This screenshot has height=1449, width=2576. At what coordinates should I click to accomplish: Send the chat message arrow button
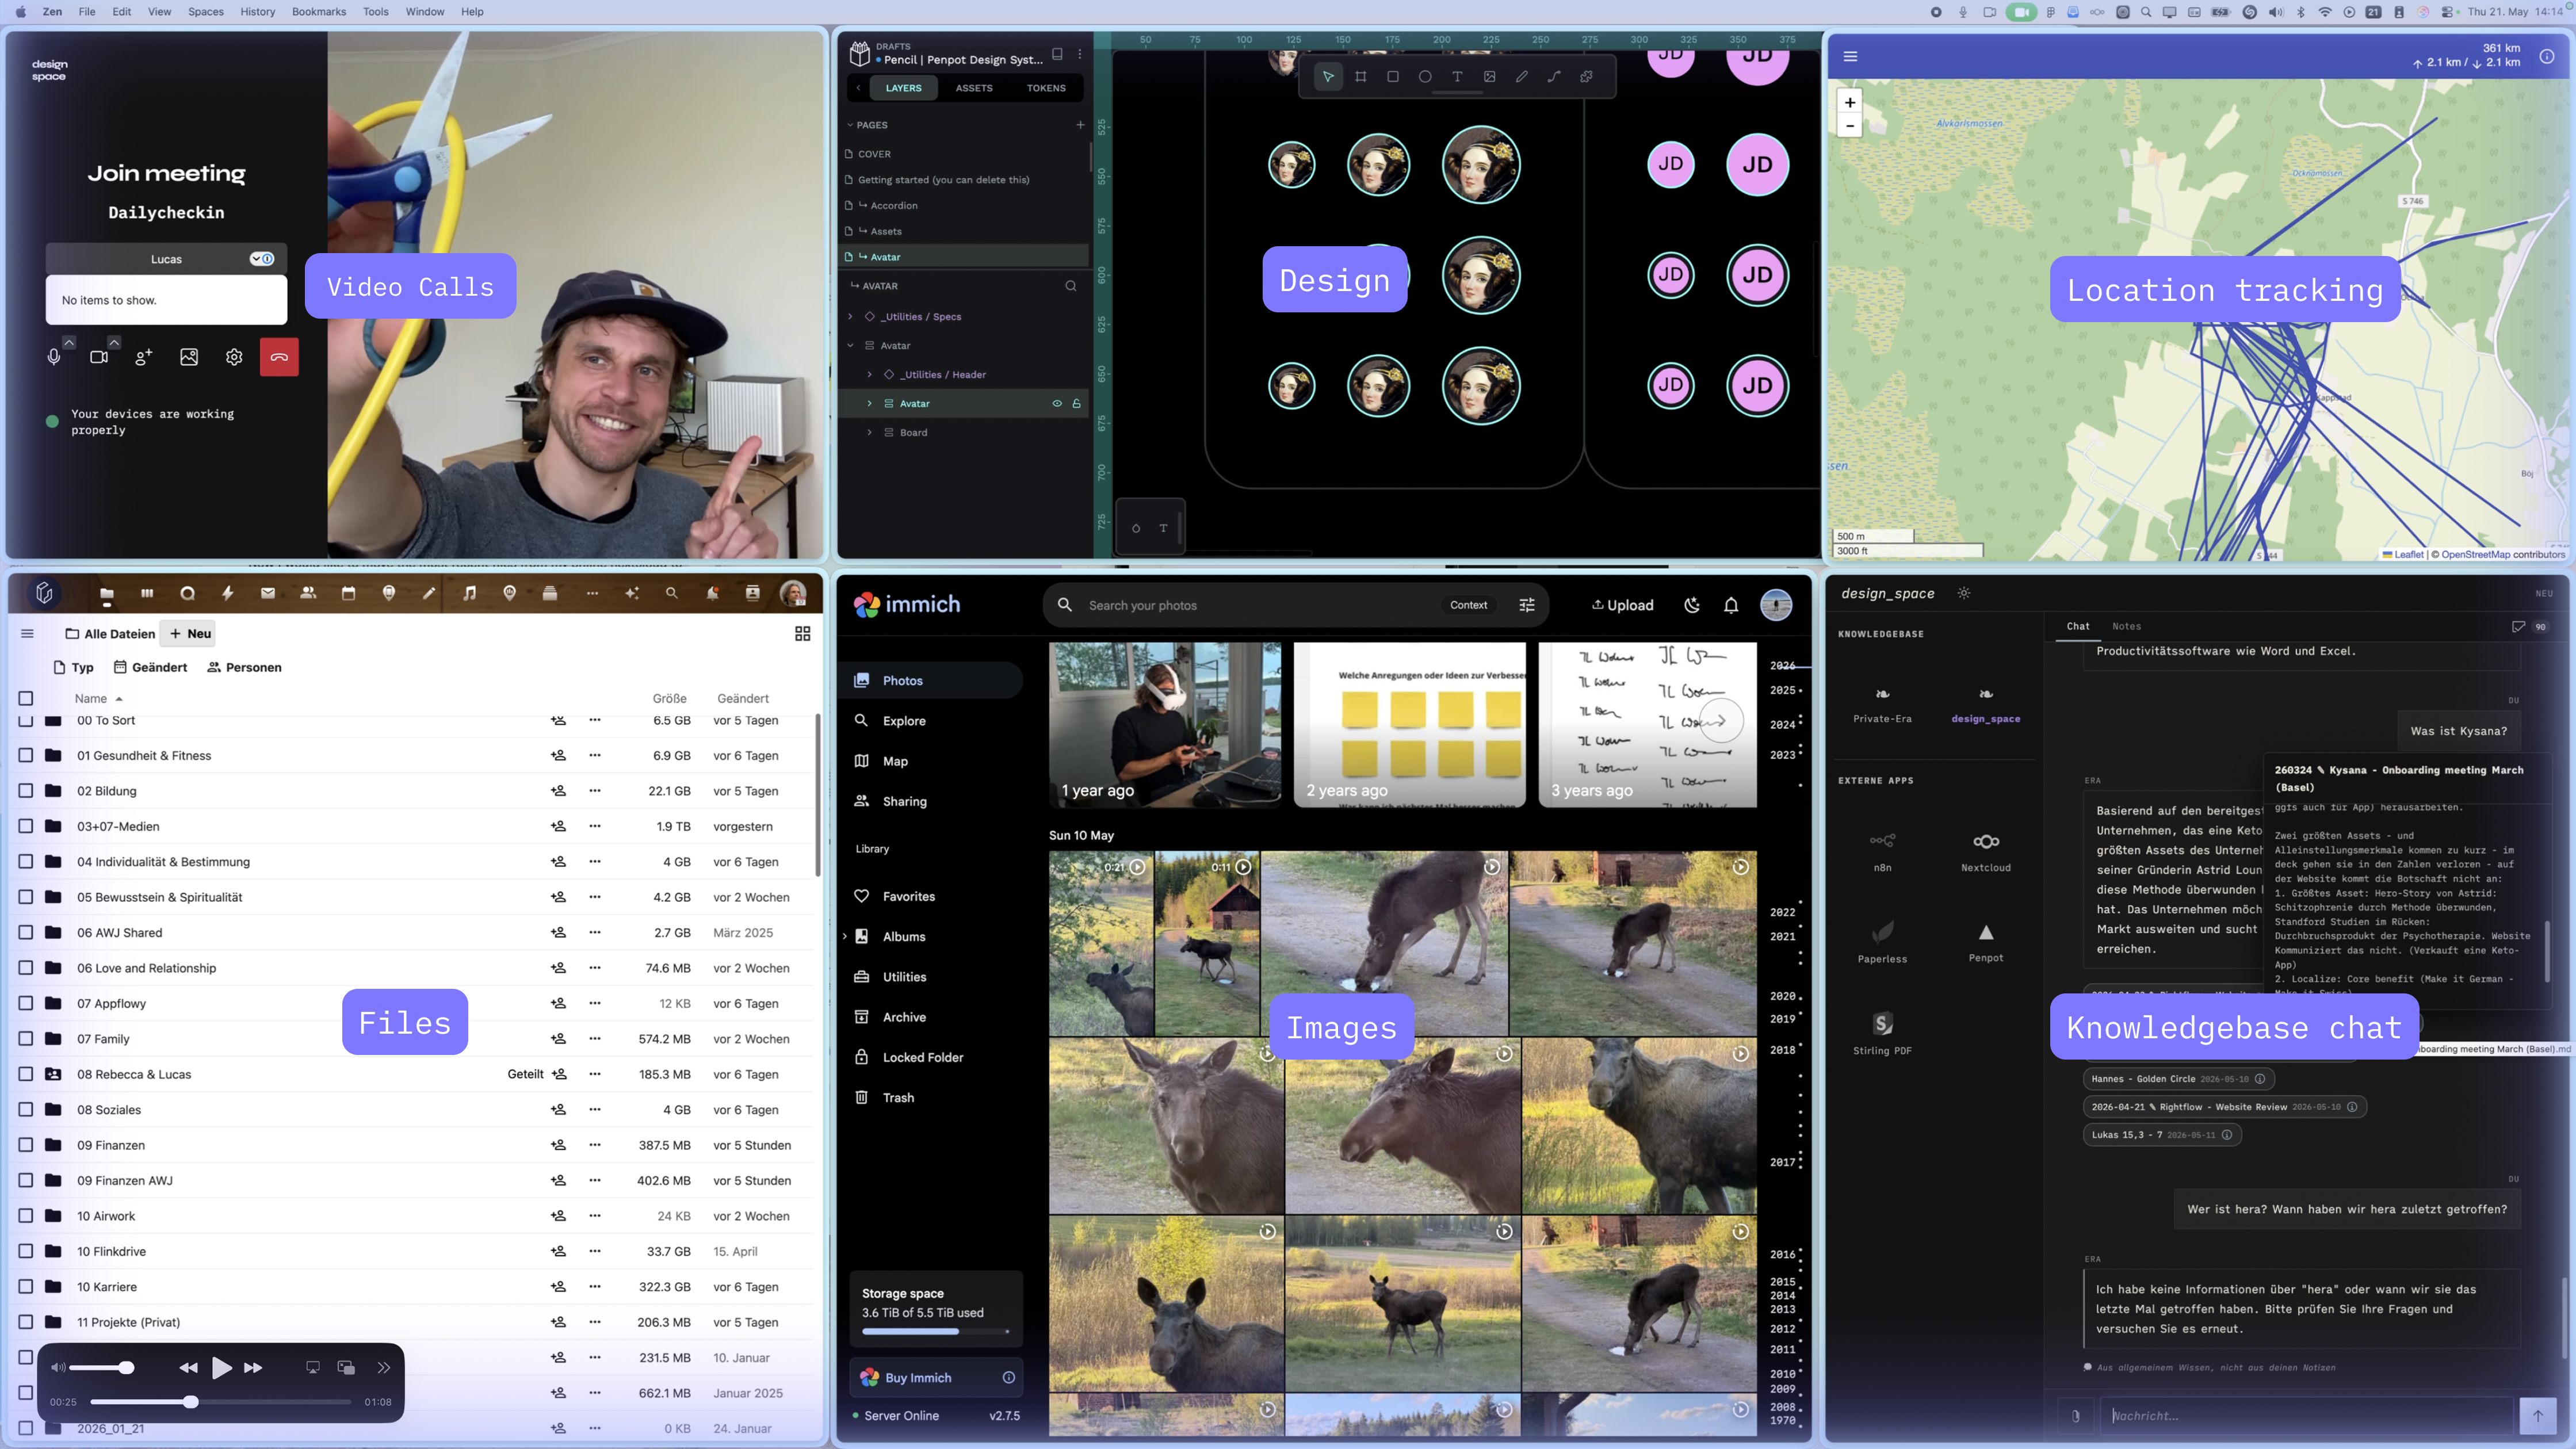coord(2537,1416)
